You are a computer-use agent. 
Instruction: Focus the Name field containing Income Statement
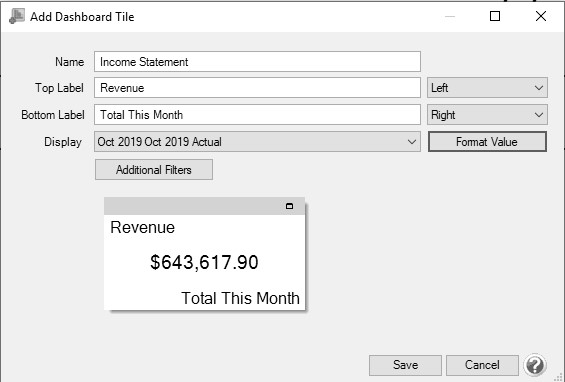[257, 62]
